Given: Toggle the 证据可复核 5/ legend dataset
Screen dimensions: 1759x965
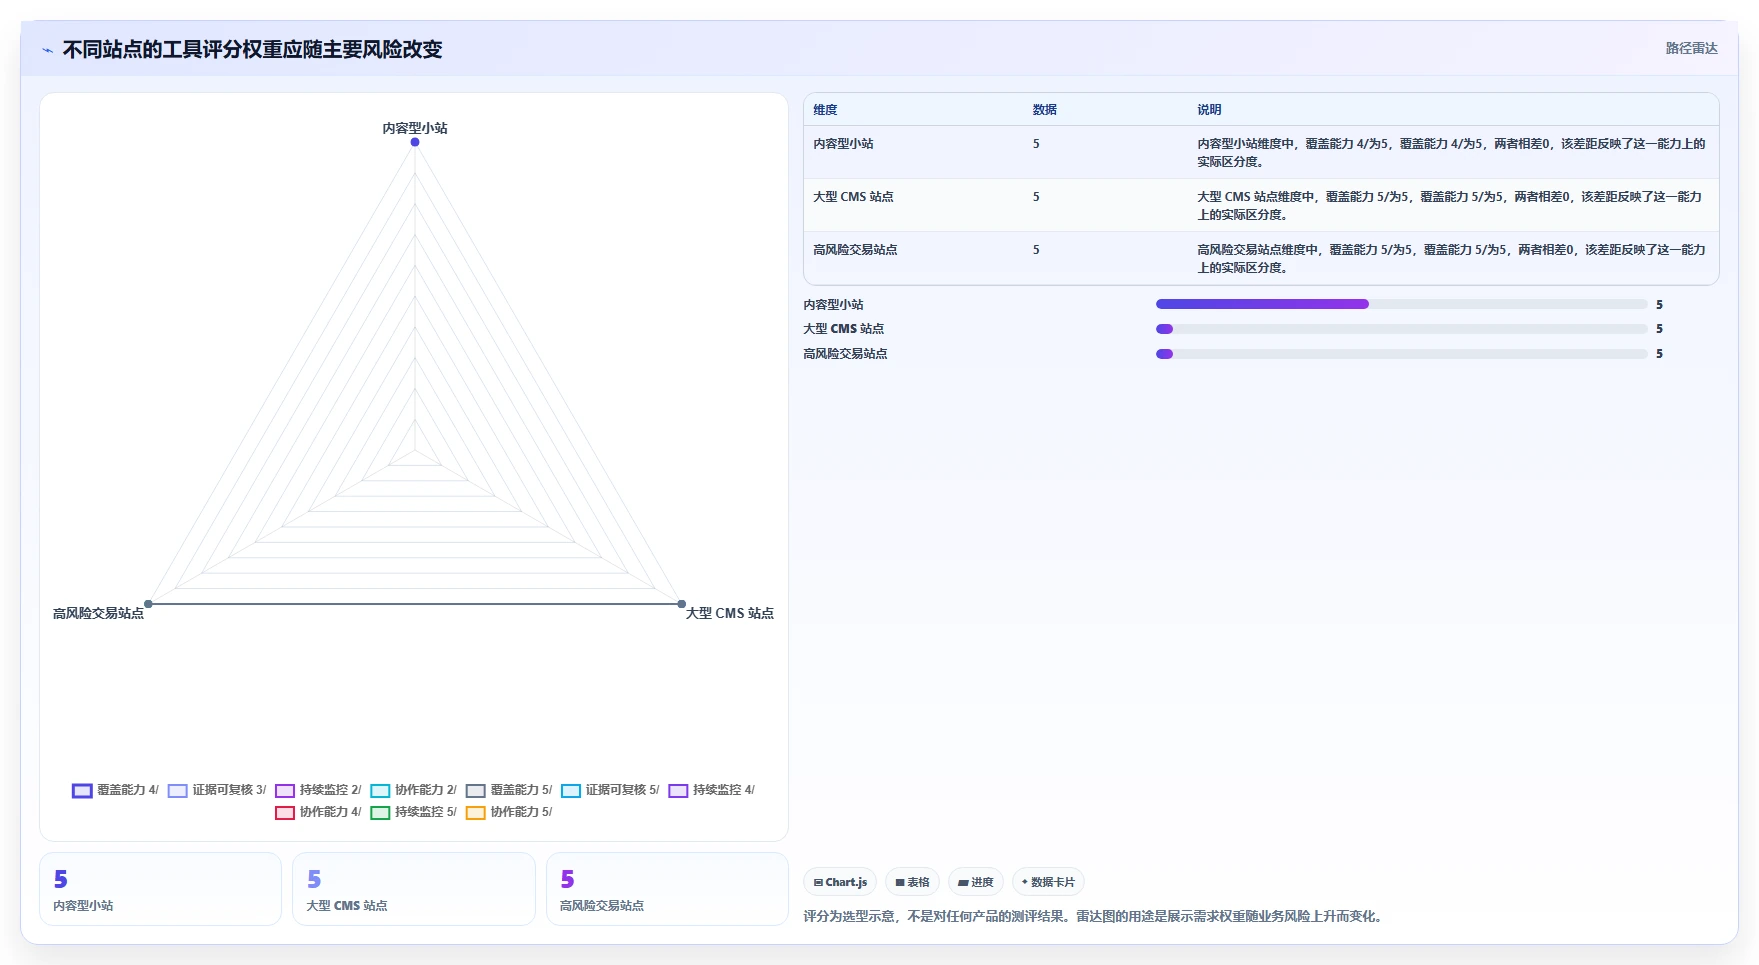Looking at the screenshot, I should coord(610,790).
